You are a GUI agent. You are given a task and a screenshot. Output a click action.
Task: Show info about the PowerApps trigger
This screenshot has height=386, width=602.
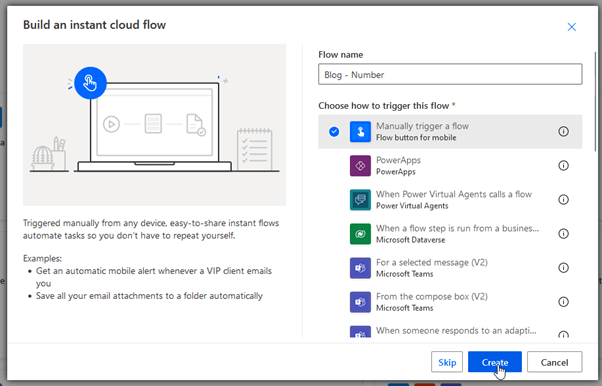pyautogui.click(x=563, y=166)
